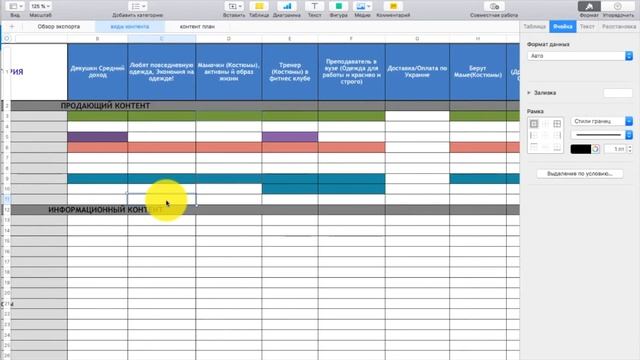This screenshot has height=360, width=640.
Task: Open the Вид view options button
Action: tap(16, 7)
